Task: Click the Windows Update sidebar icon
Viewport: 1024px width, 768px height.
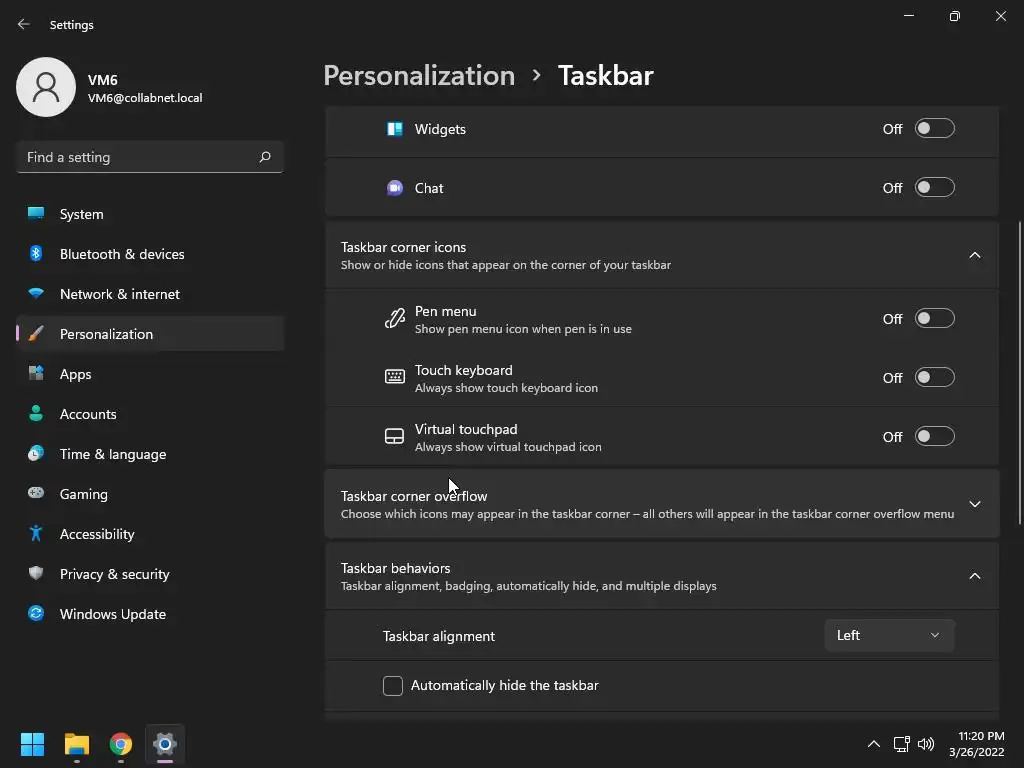Action: [x=36, y=614]
